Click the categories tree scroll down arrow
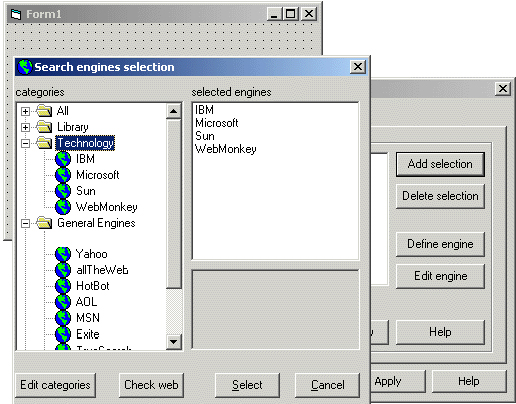 point(174,342)
